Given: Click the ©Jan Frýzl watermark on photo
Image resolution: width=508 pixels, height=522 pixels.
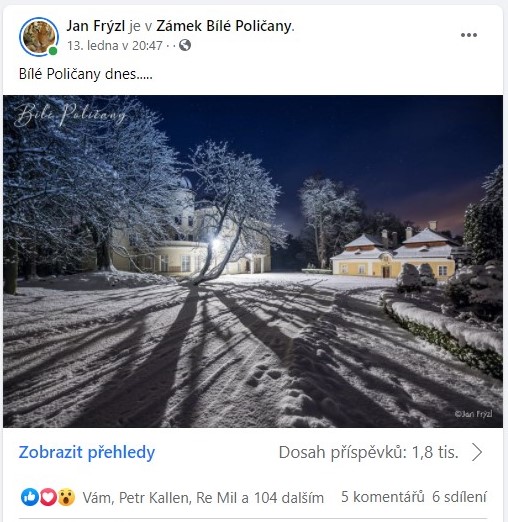Looking at the screenshot, I should (x=473, y=414).
